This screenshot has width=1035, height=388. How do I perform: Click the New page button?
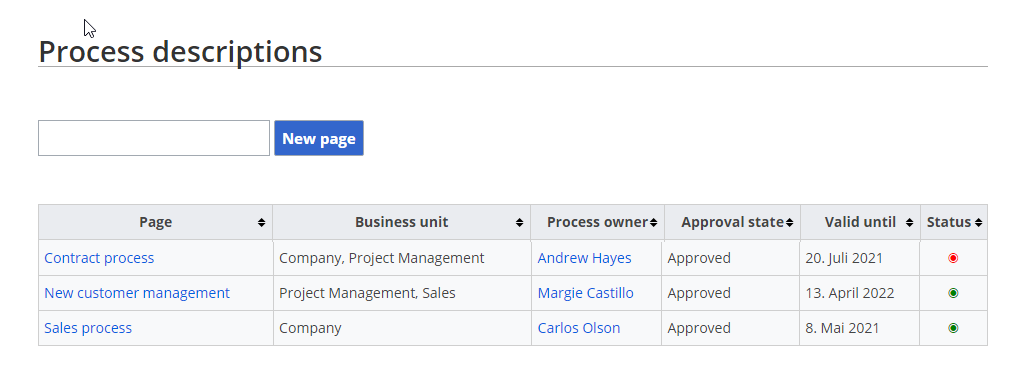[319, 138]
